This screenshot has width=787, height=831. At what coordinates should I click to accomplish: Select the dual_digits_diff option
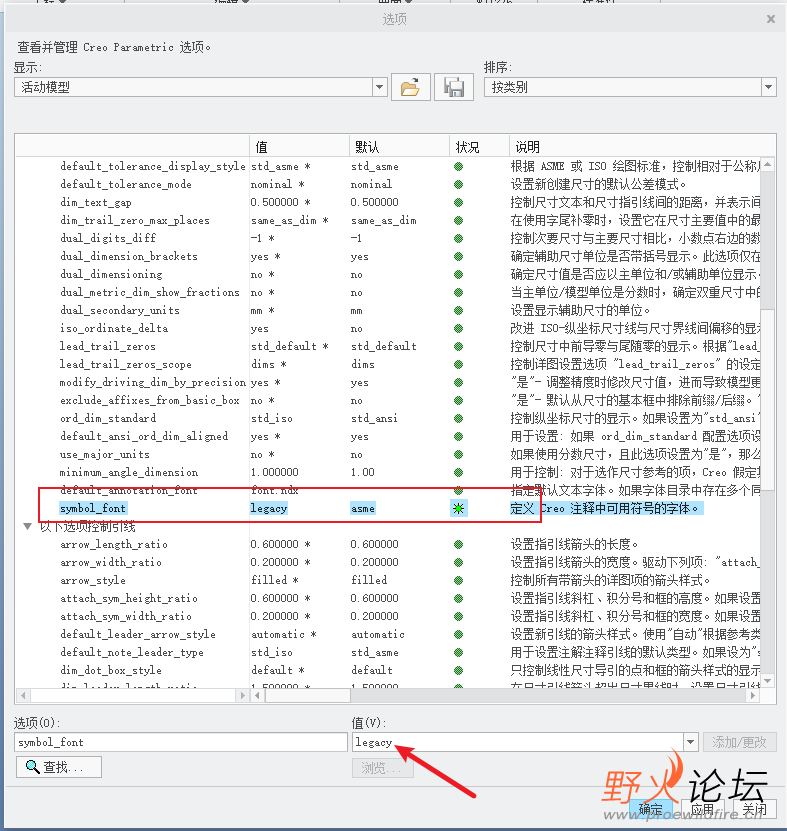[108, 238]
